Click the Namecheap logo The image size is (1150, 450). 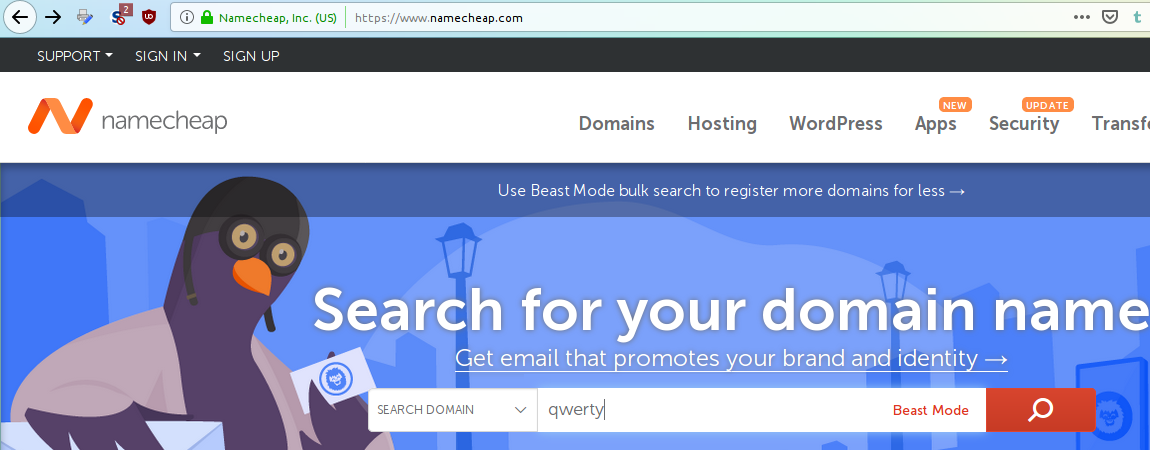click(x=128, y=117)
